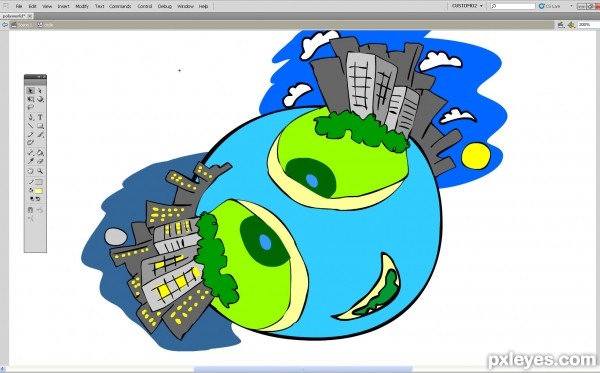Click the horizontal scrollbar thumb
Screen dimensions: 600x373
pos(303,369)
